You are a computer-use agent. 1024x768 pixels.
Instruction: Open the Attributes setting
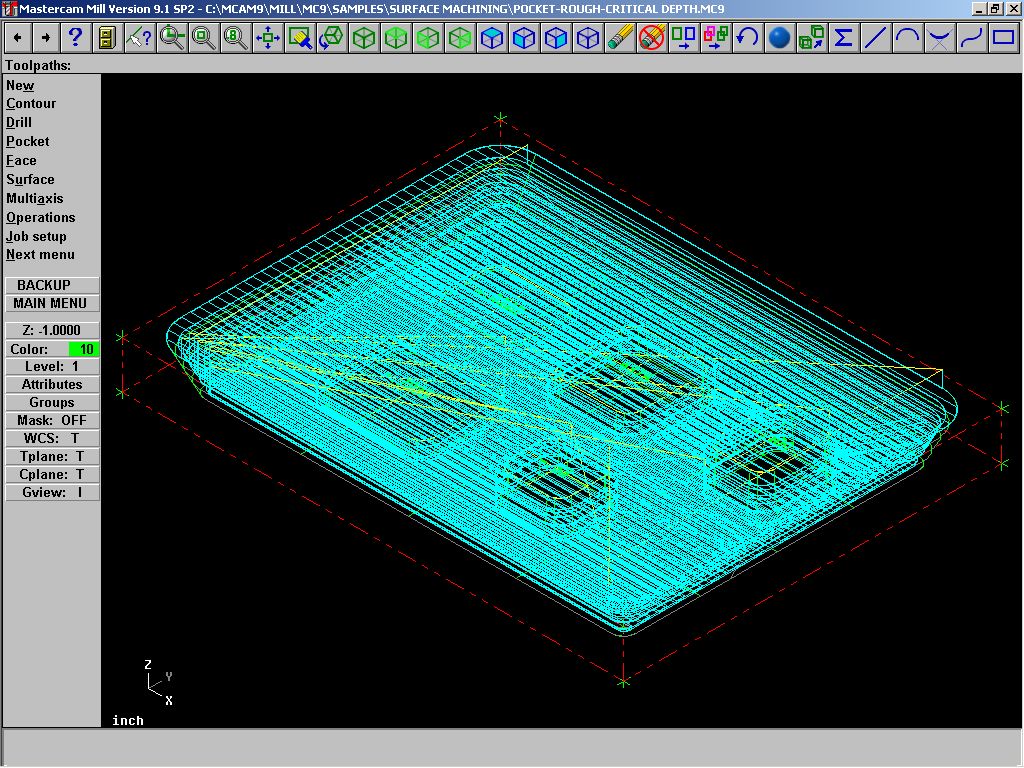pos(52,385)
